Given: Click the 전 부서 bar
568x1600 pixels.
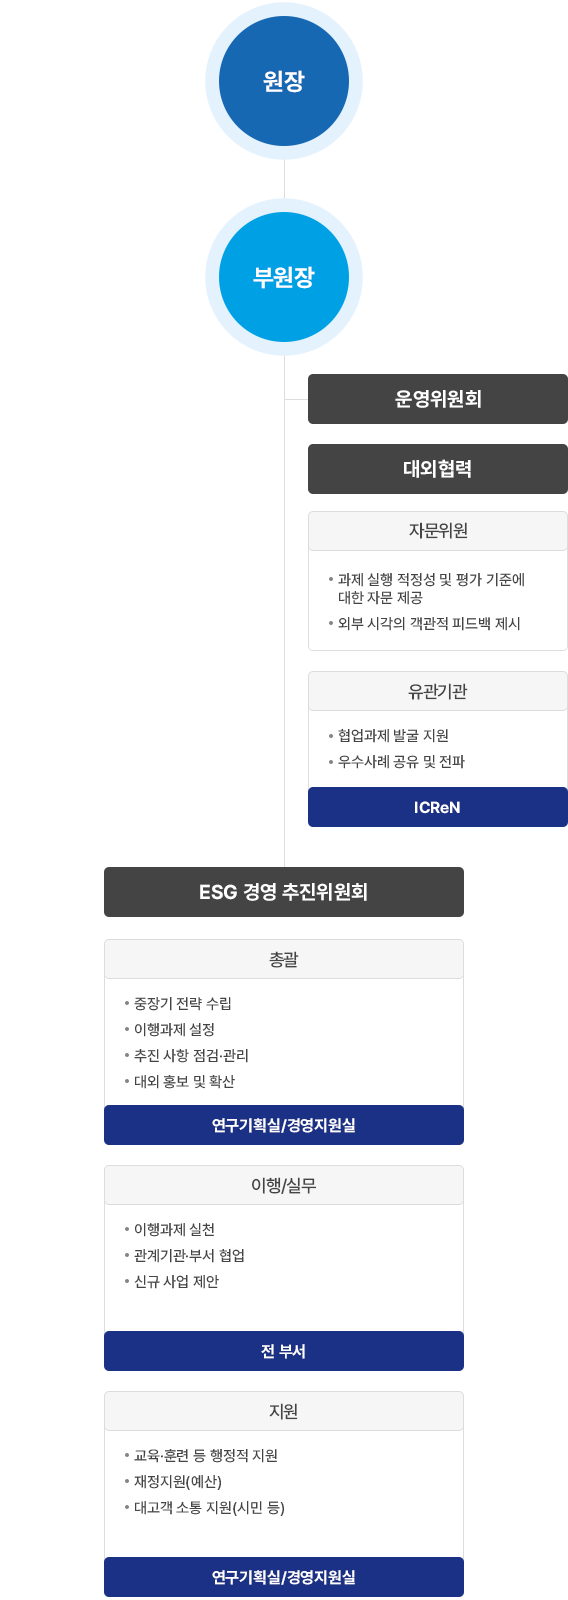Looking at the screenshot, I should [x=284, y=1351].
